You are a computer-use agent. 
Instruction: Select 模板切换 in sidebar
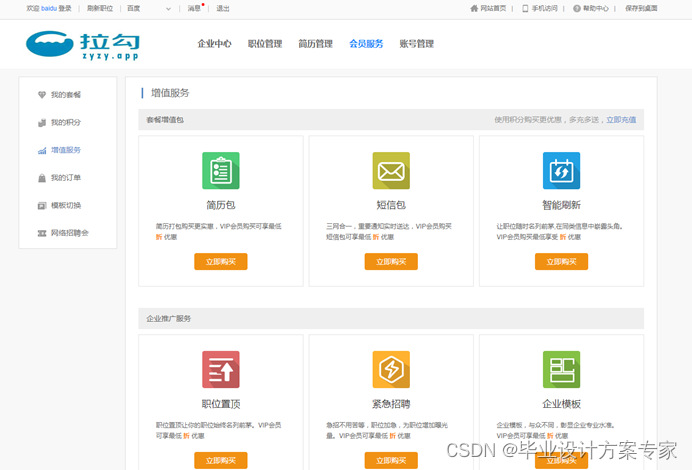coord(66,206)
